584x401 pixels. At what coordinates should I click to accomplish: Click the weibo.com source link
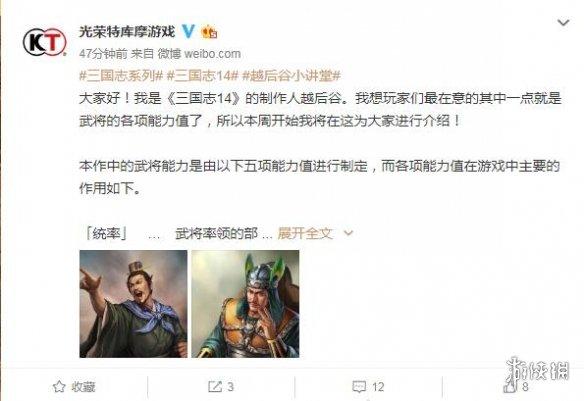pyautogui.click(x=212, y=54)
